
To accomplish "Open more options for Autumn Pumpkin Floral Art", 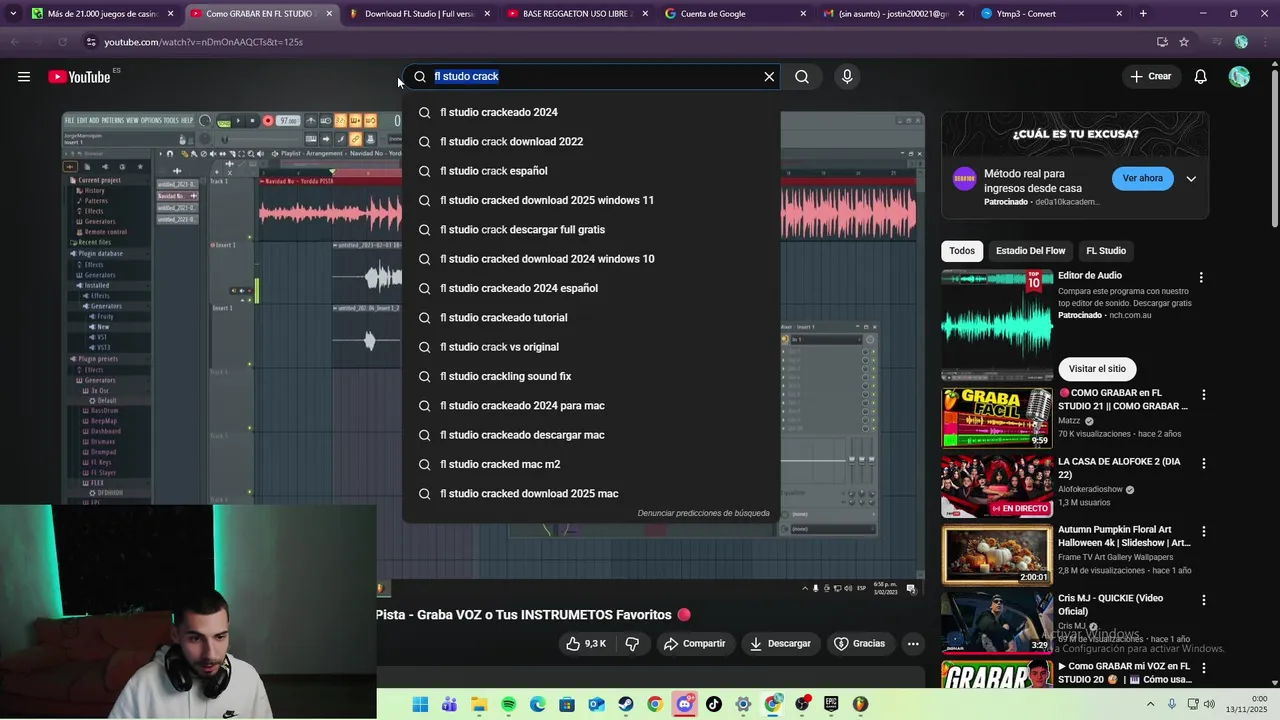I will [1203, 532].
